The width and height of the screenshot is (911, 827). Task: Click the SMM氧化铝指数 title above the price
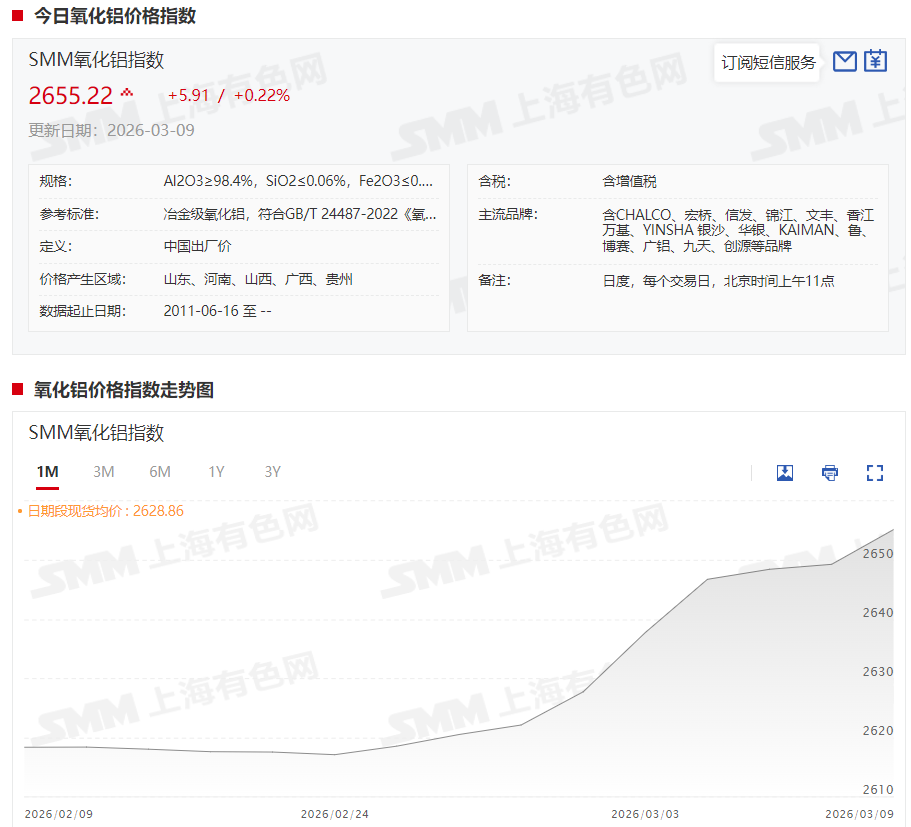pyautogui.click(x=96, y=60)
